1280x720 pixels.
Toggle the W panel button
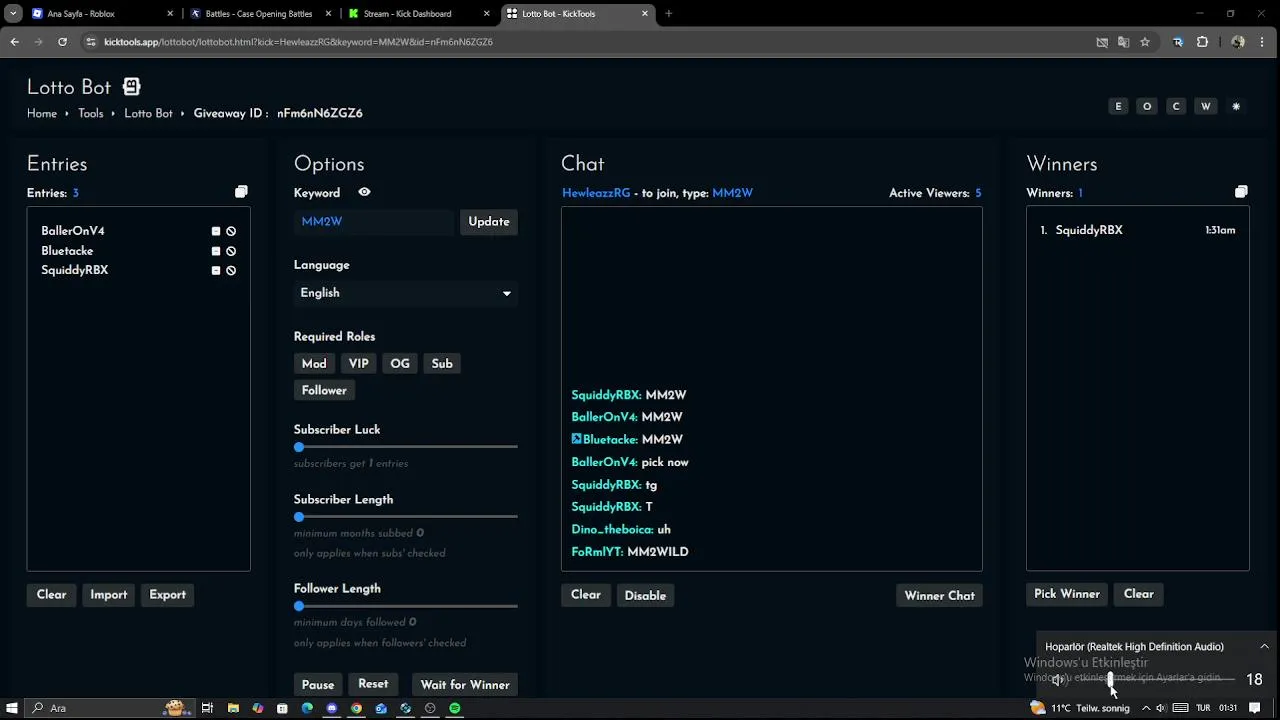point(1206,106)
